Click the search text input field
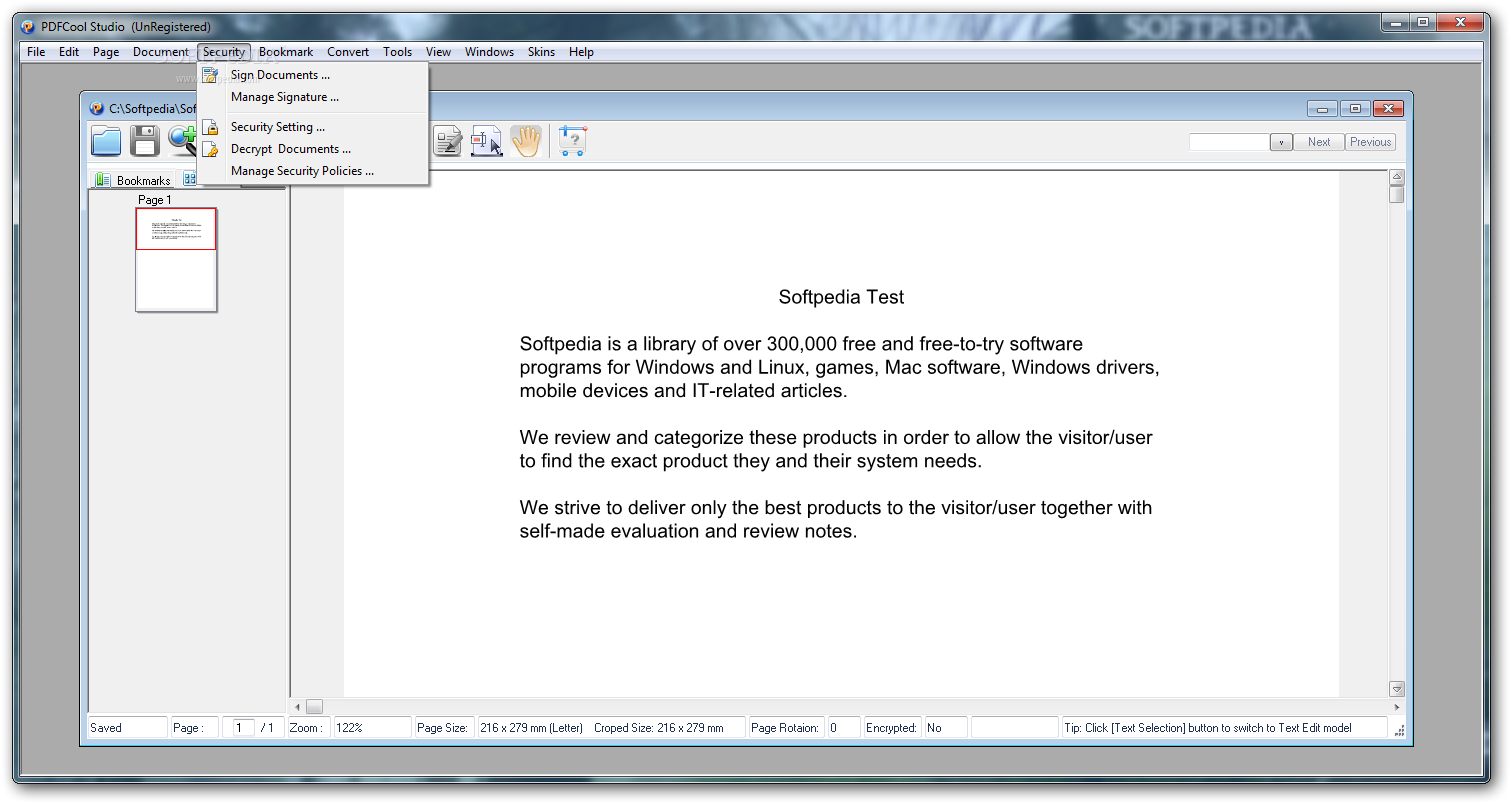1511x804 pixels. coord(1229,142)
